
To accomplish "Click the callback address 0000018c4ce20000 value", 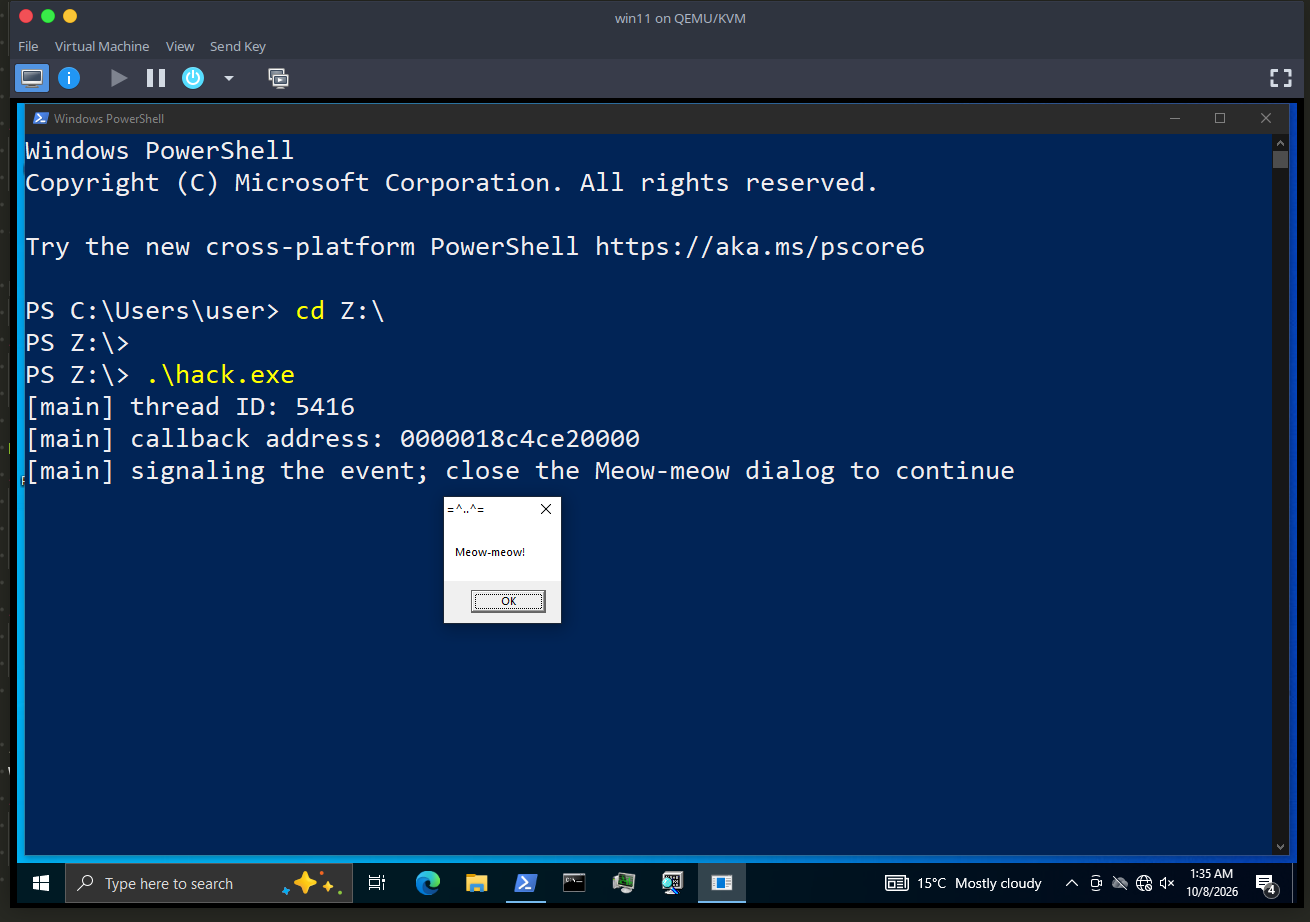I will (520, 438).
